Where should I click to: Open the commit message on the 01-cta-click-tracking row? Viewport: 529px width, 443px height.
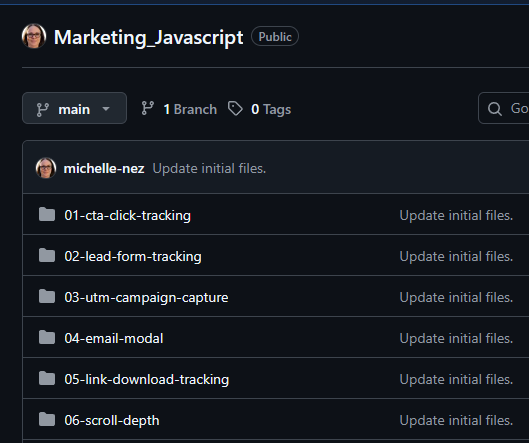click(456, 215)
